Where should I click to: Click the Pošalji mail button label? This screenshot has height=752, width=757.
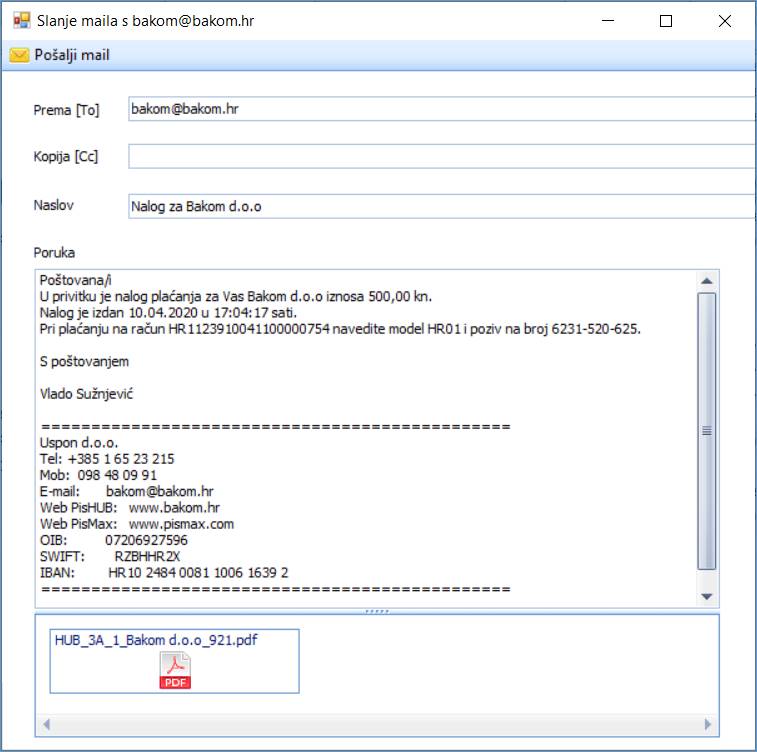pyautogui.click(x=72, y=55)
